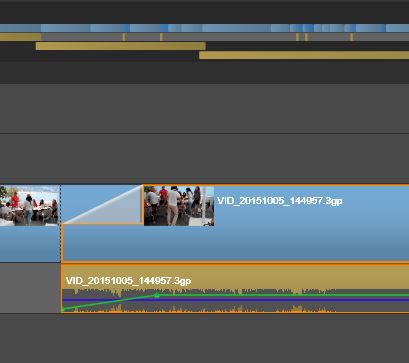Click the rightmost small gold marker in gray navigator strip
The height and width of the screenshot is (363, 409).
pos(351,37)
